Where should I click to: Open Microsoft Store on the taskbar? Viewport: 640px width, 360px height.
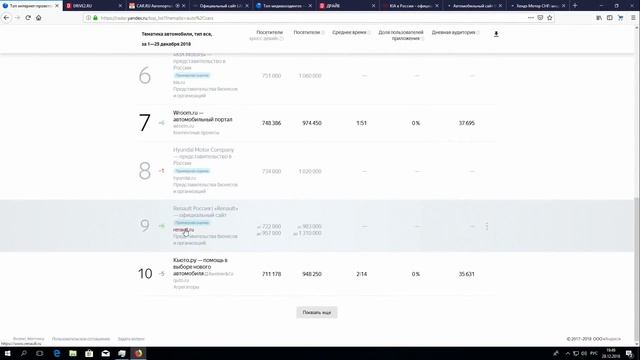pyautogui.click(x=89, y=353)
